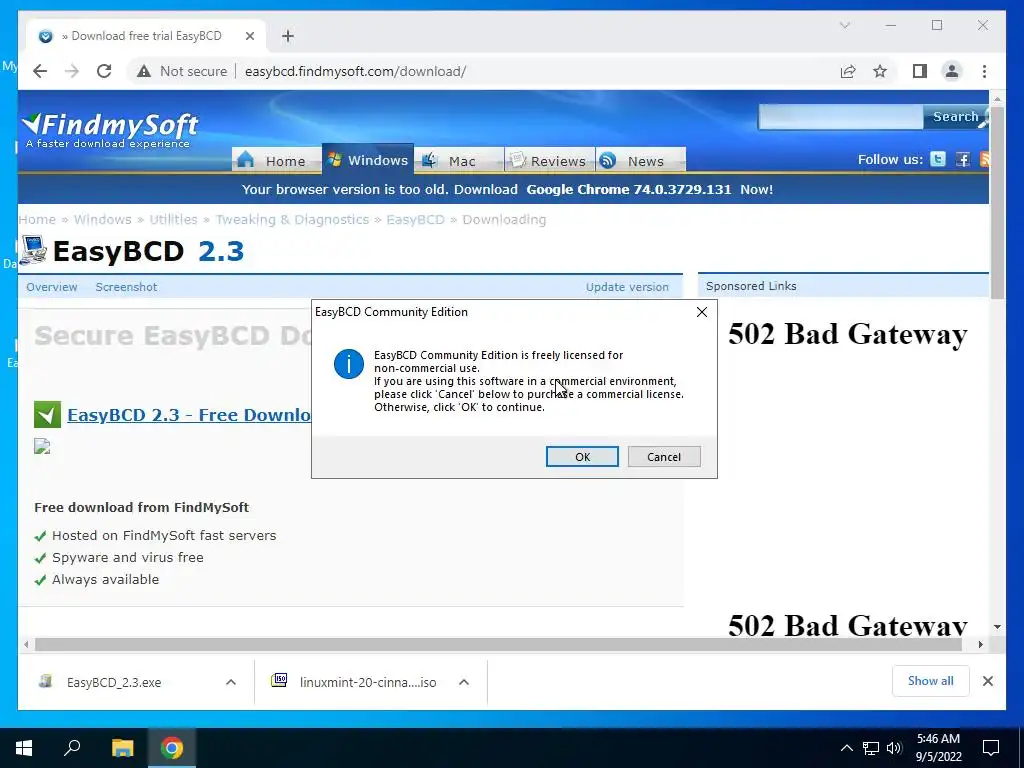Click the address bar URL

point(355,71)
